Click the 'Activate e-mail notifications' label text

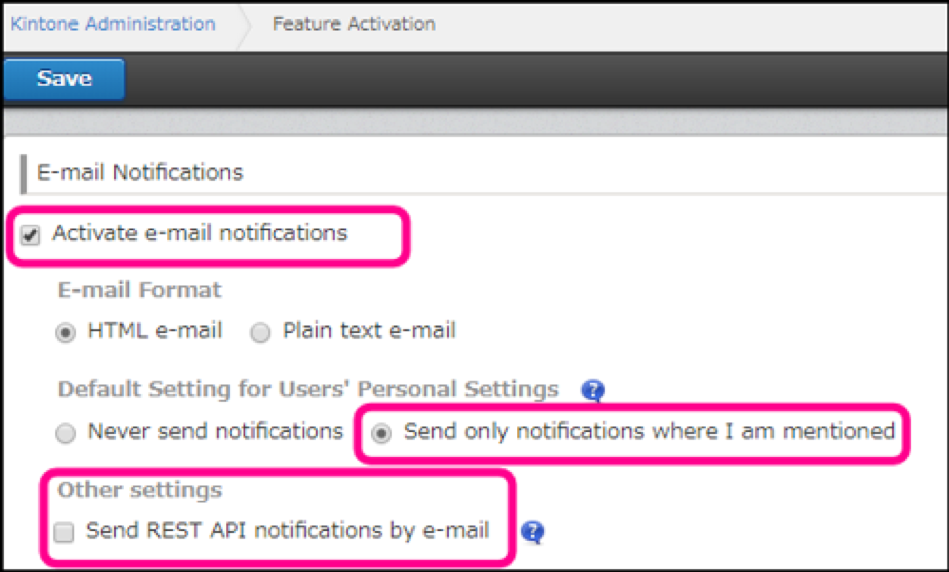(199, 234)
